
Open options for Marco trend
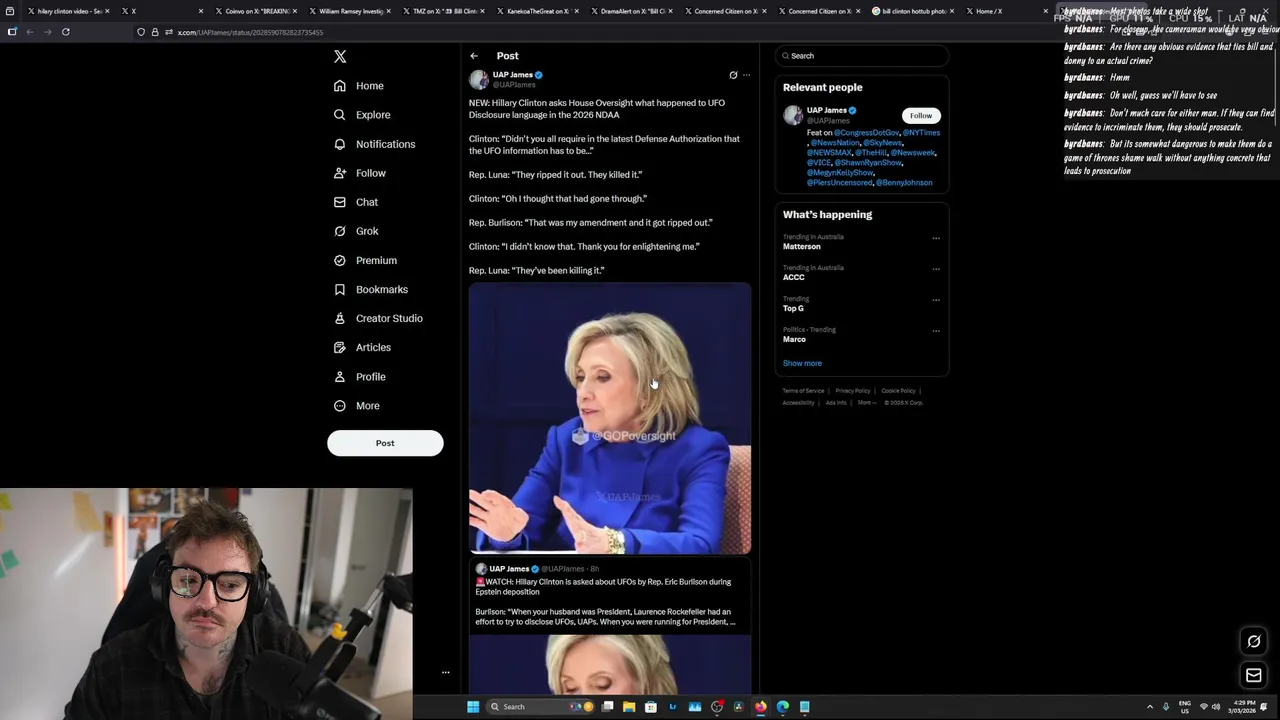[x=936, y=331]
